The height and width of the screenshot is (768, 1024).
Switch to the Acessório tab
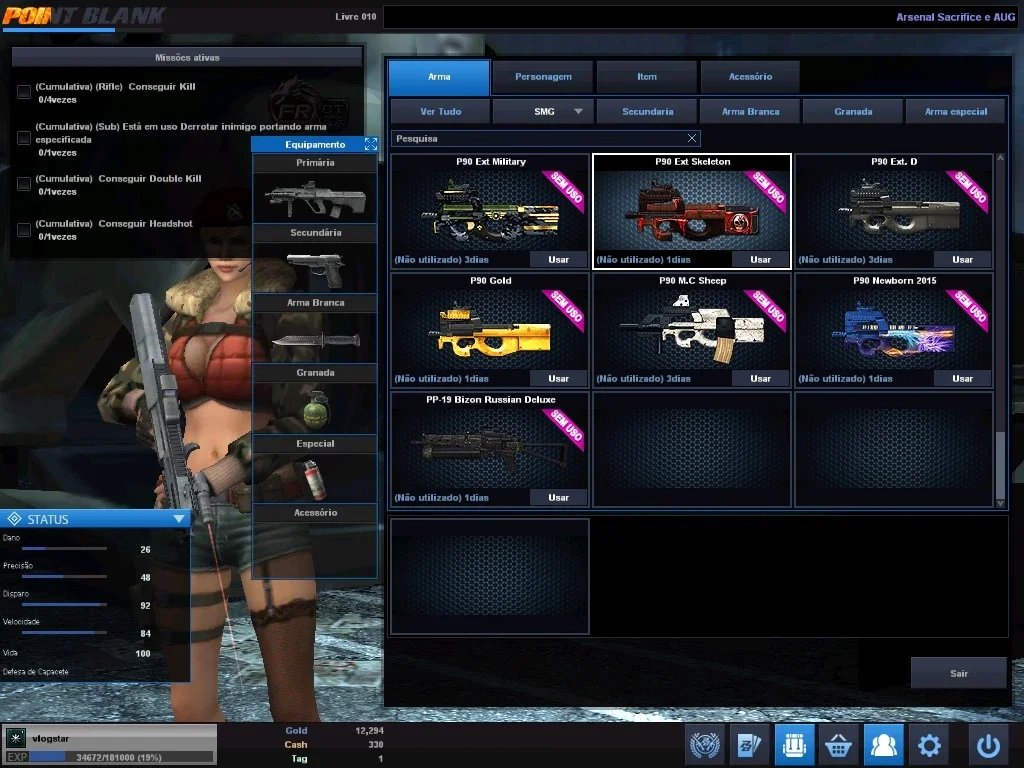pos(750,77)
